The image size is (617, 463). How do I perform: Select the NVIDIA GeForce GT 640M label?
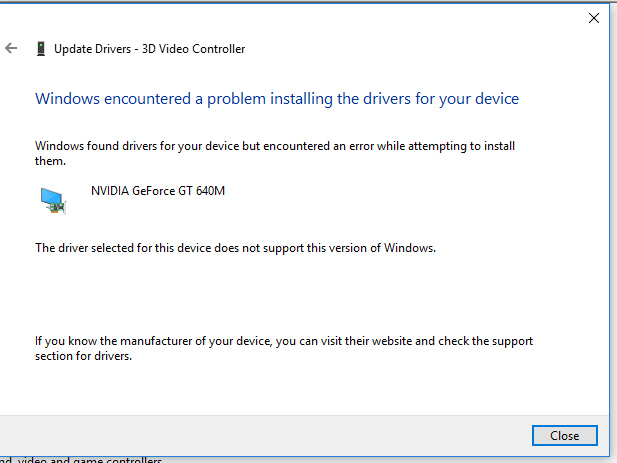point(158,191)
